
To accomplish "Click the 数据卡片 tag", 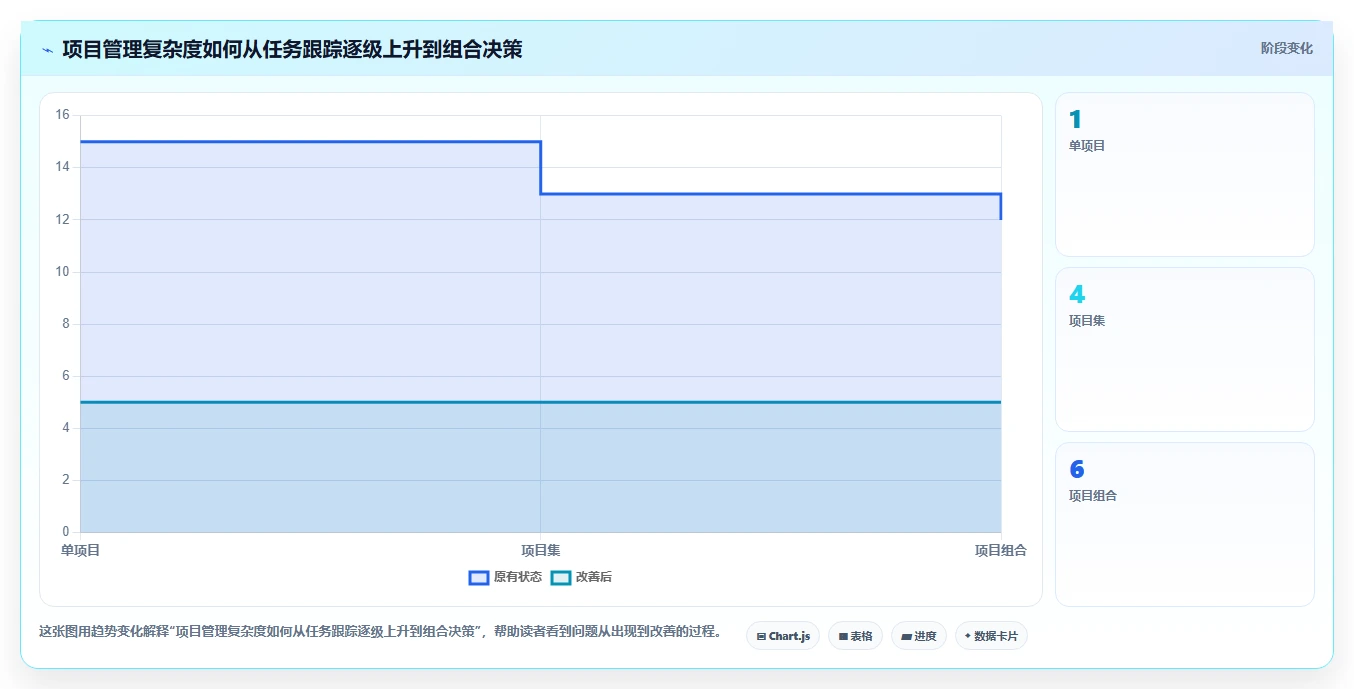I will coord(991,636).
